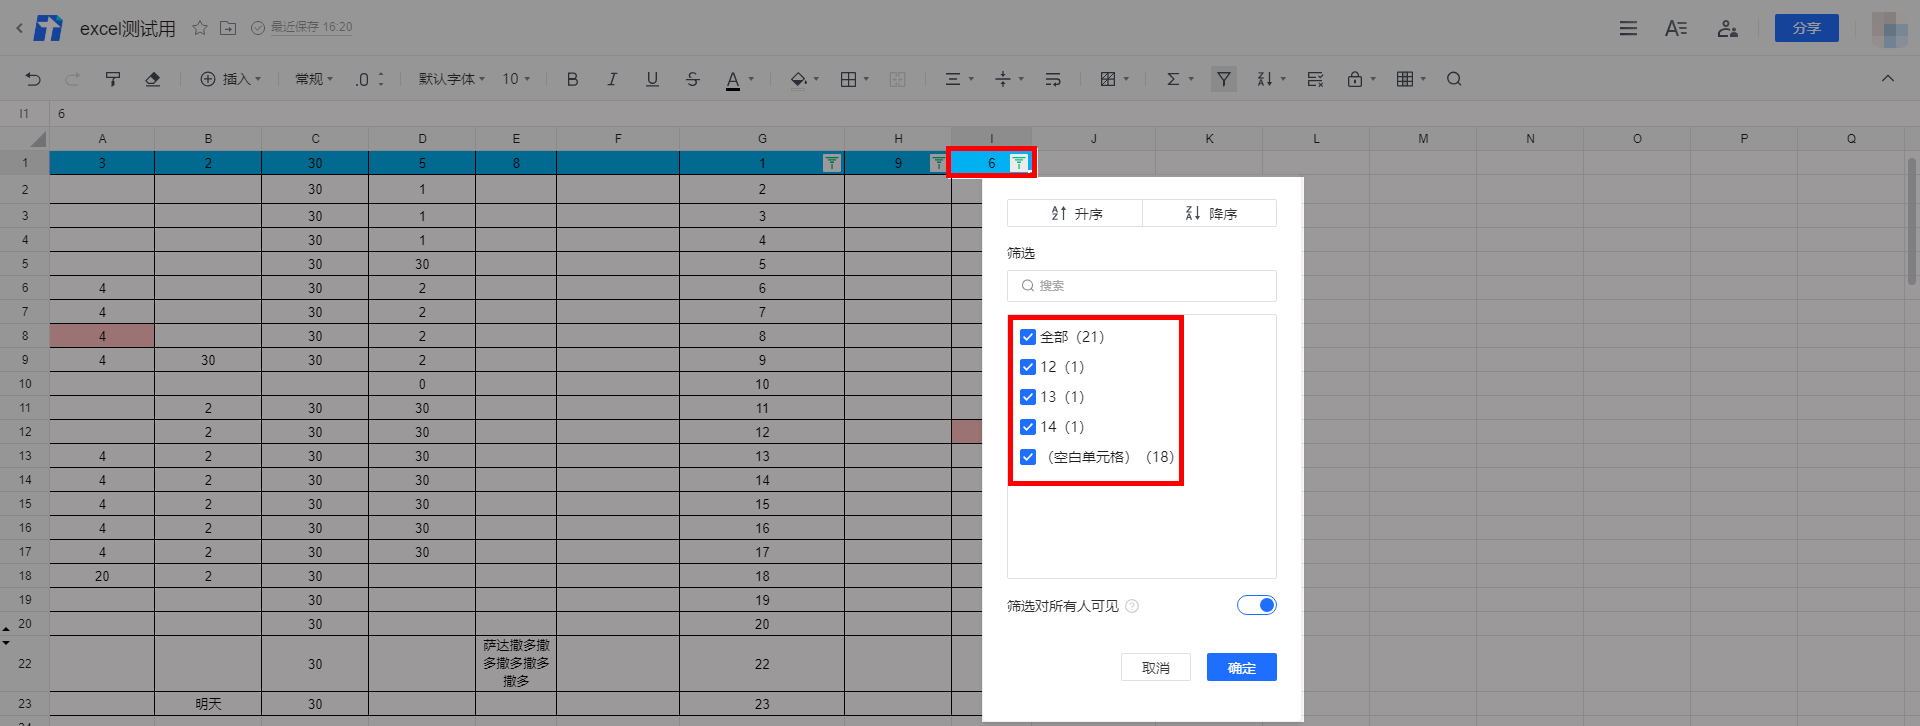1920x726 pixels.
Task: Click the 搜索 filter search field
Action: (x=1142, y=286)
